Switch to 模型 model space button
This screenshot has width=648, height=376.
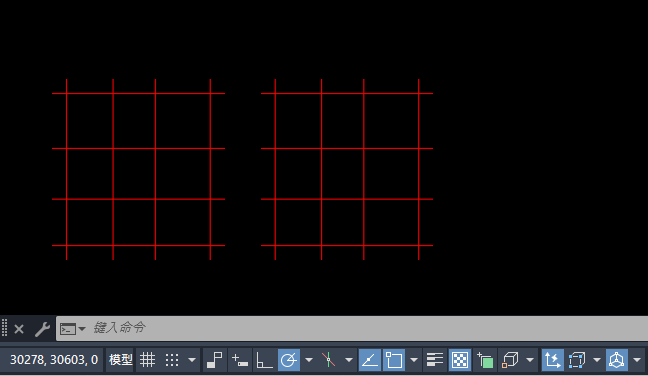tap(120, 360)
